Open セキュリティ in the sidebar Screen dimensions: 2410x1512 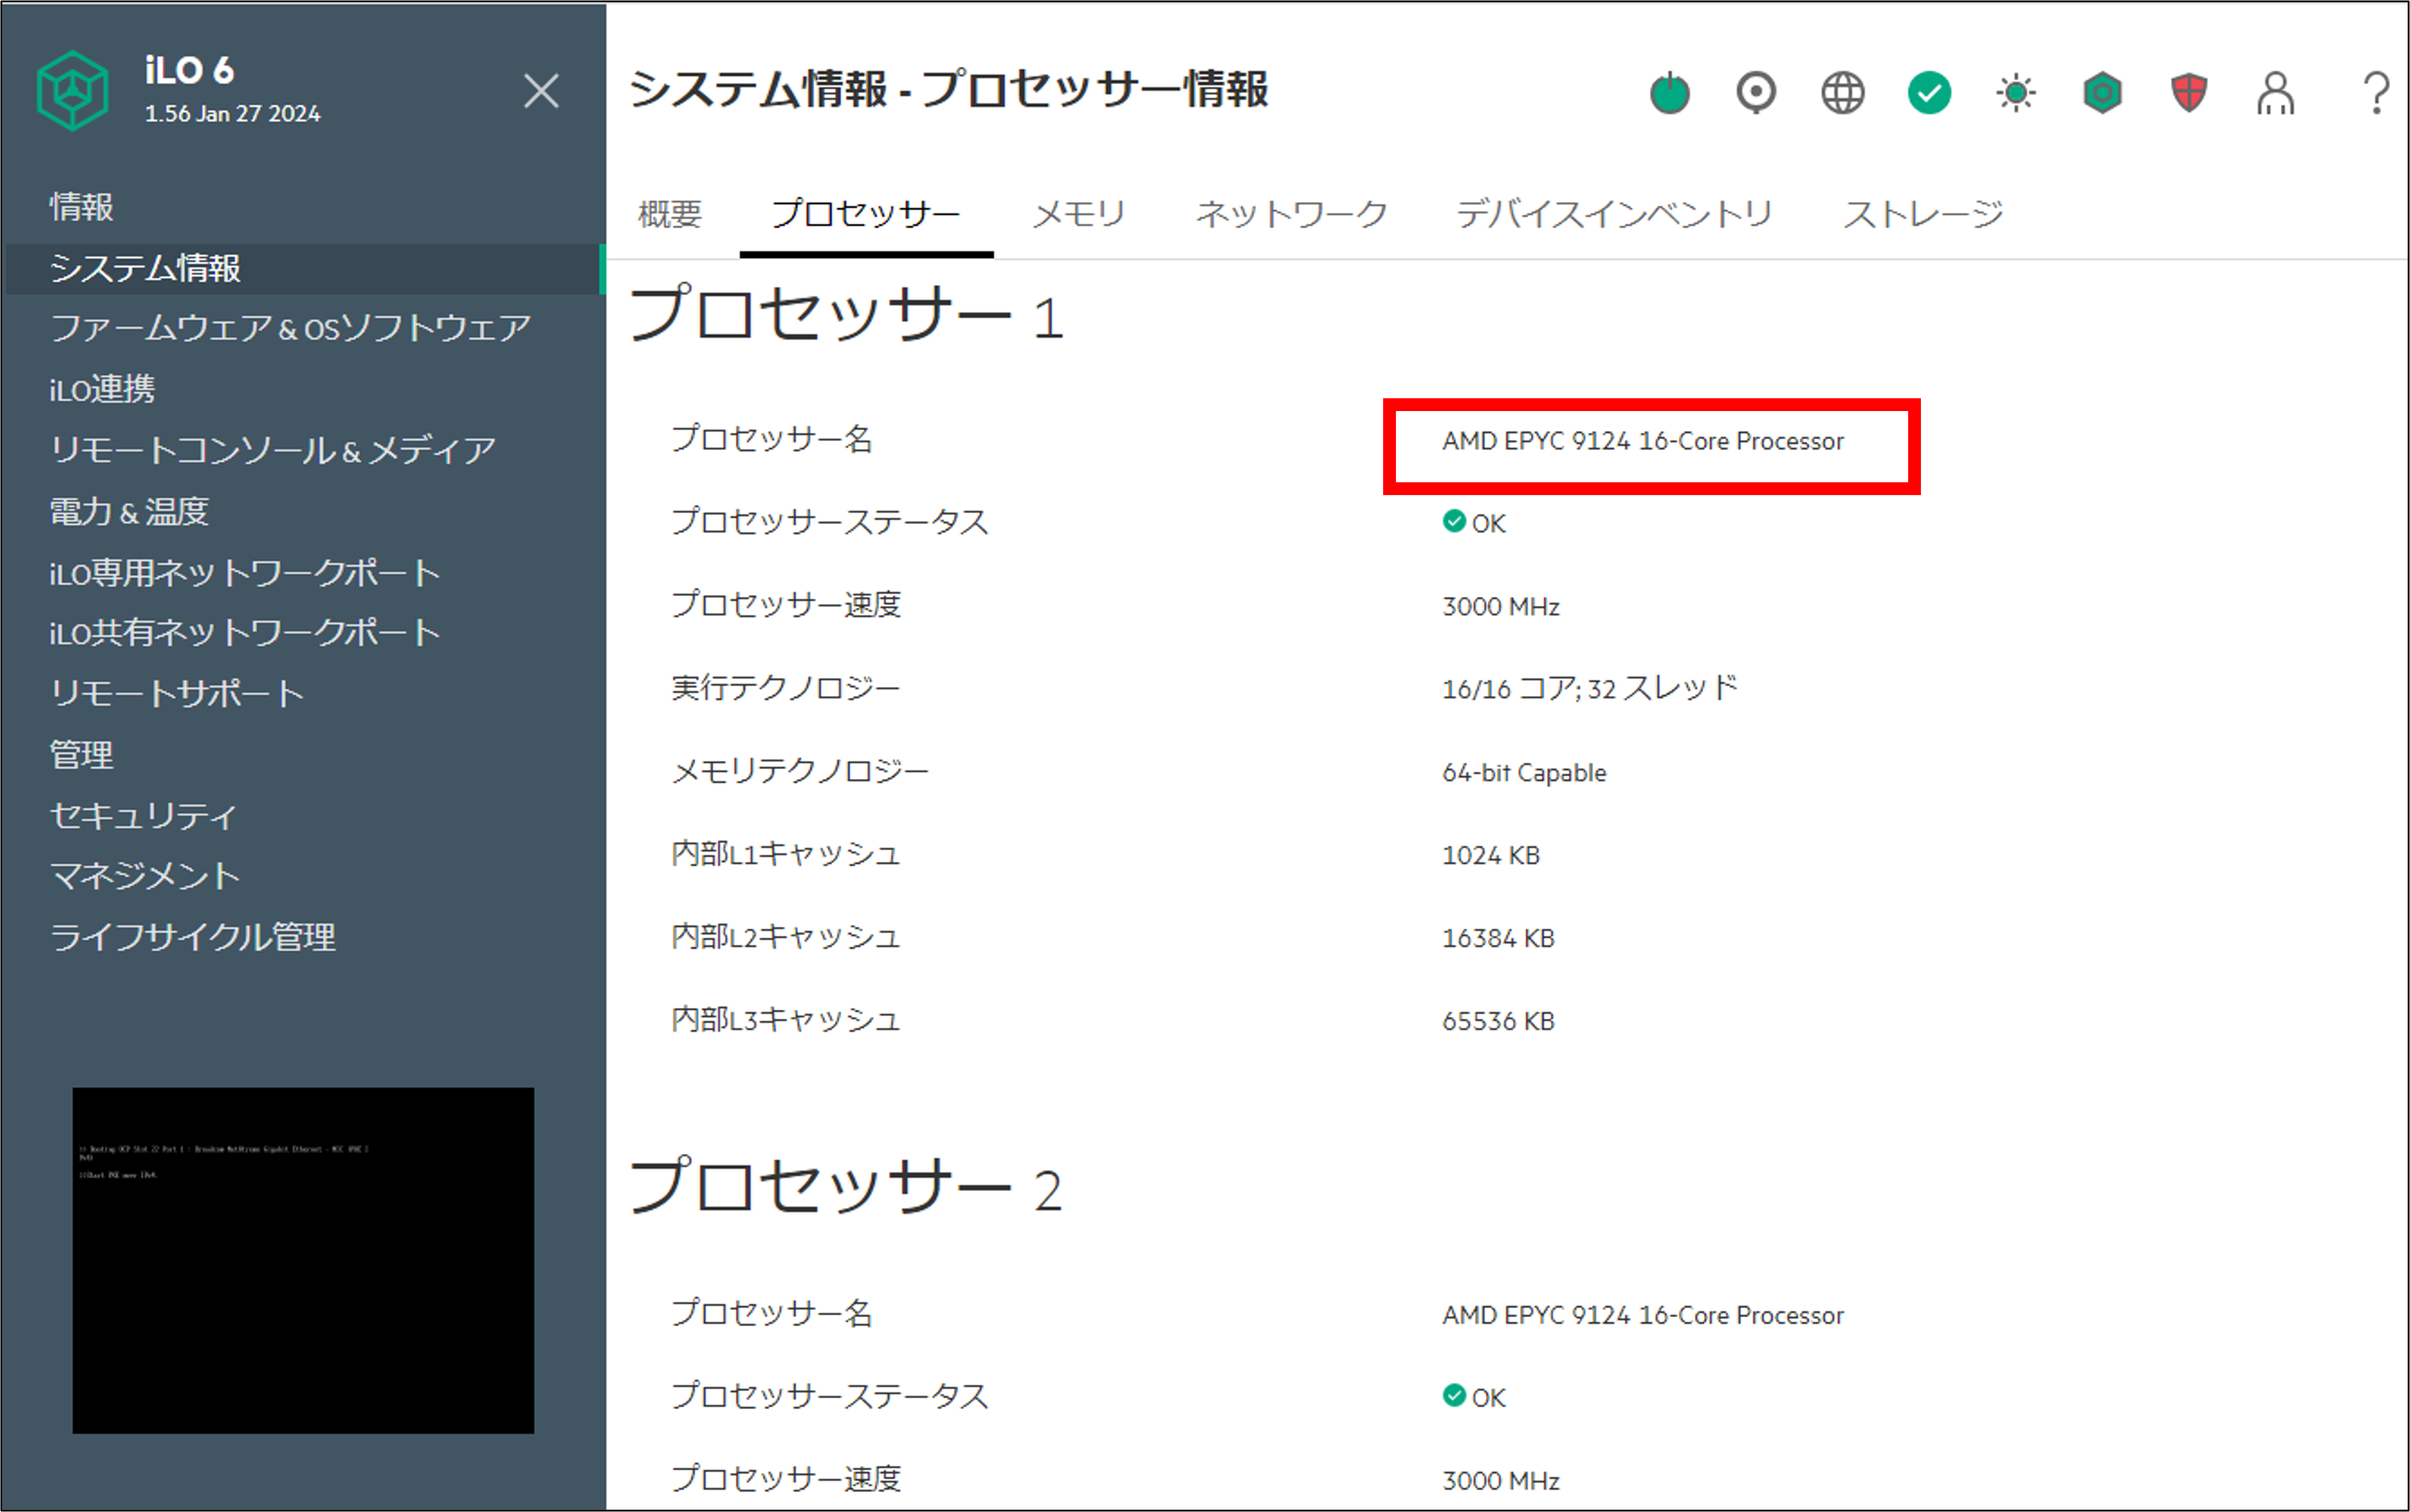(143, 815)
